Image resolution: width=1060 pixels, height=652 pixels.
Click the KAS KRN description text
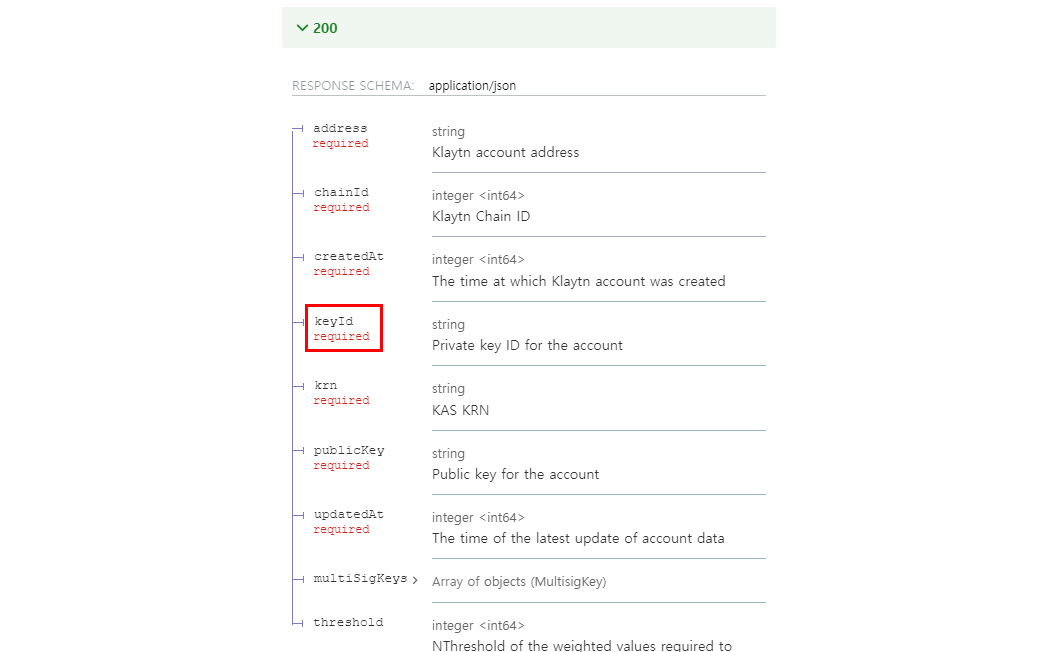point(460,410)
